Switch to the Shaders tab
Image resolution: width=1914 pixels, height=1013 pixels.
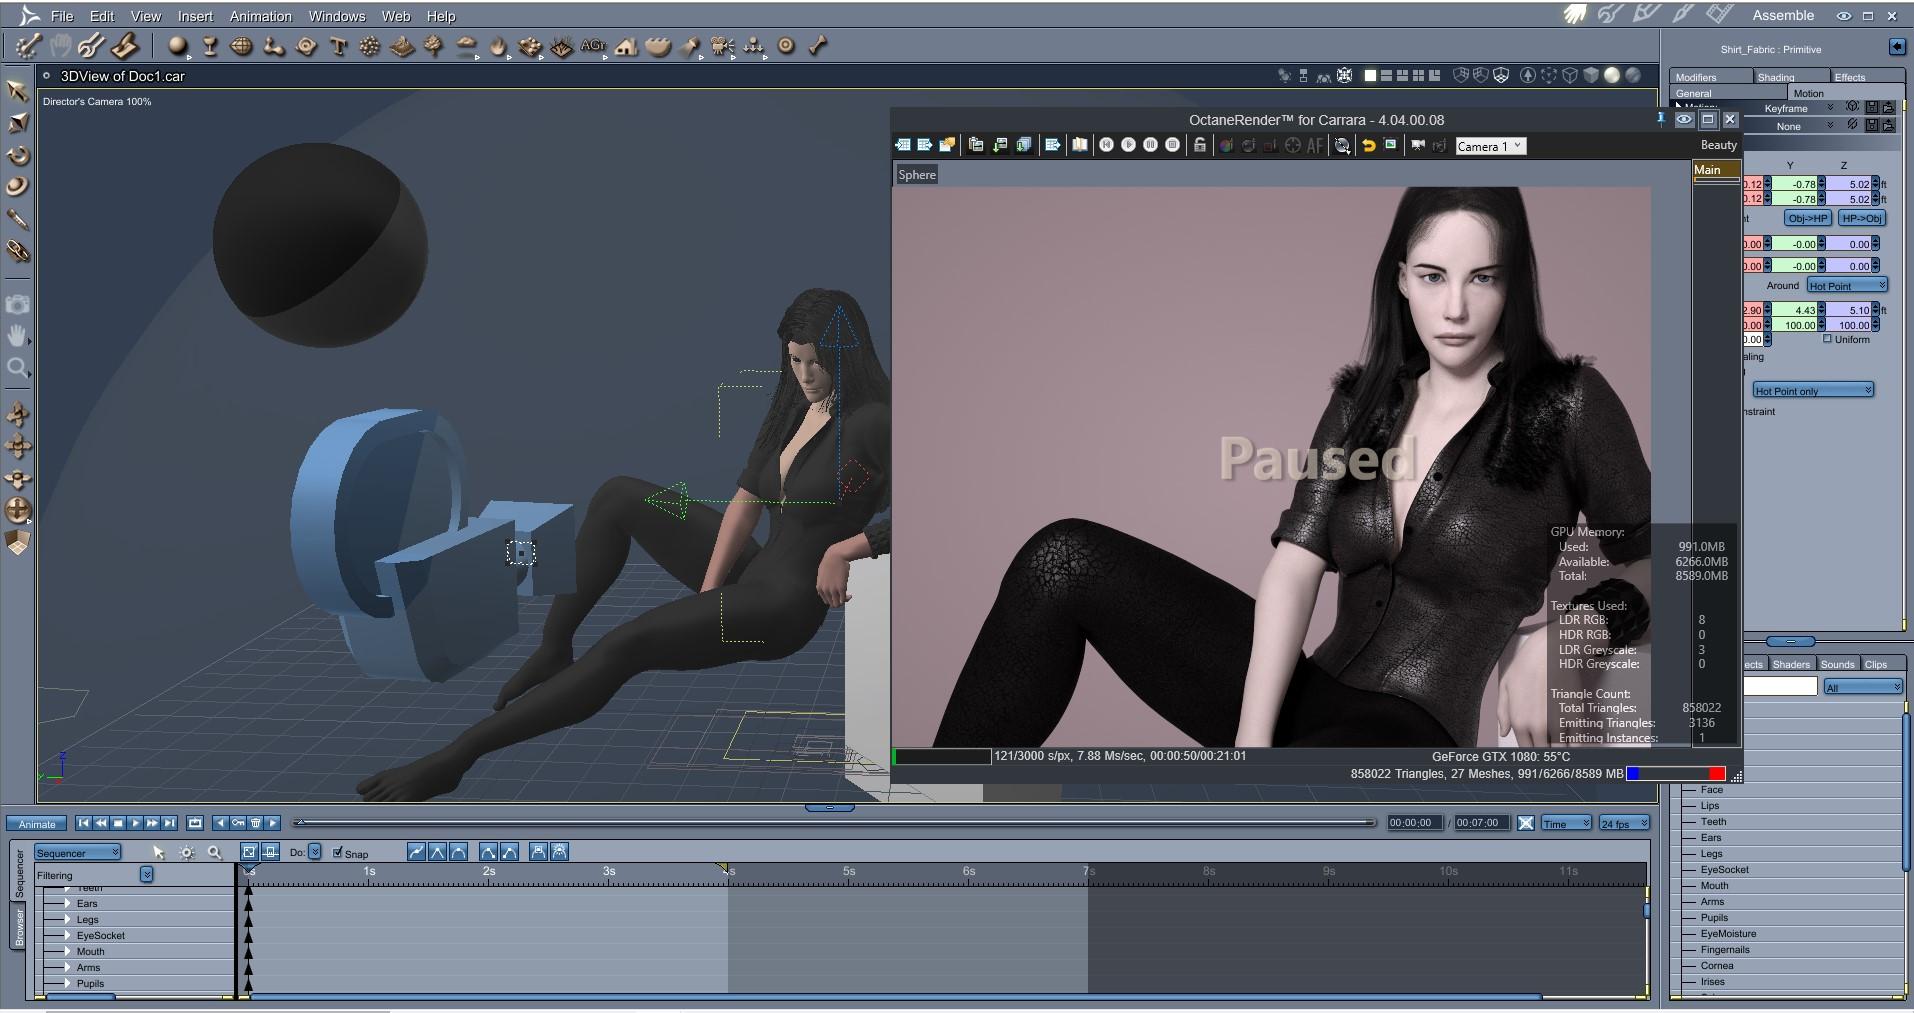coord(1791,664)
